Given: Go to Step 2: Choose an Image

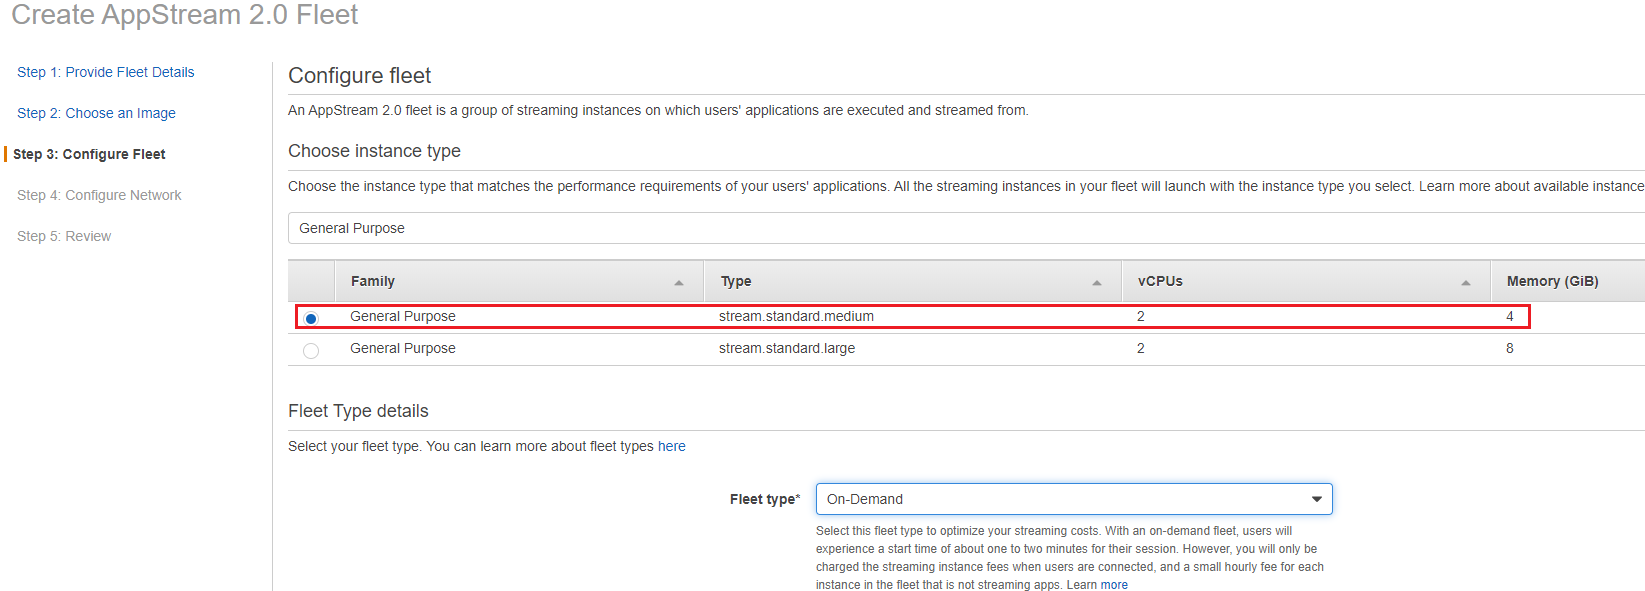Looking at the screenshot, I should point(96,113).
